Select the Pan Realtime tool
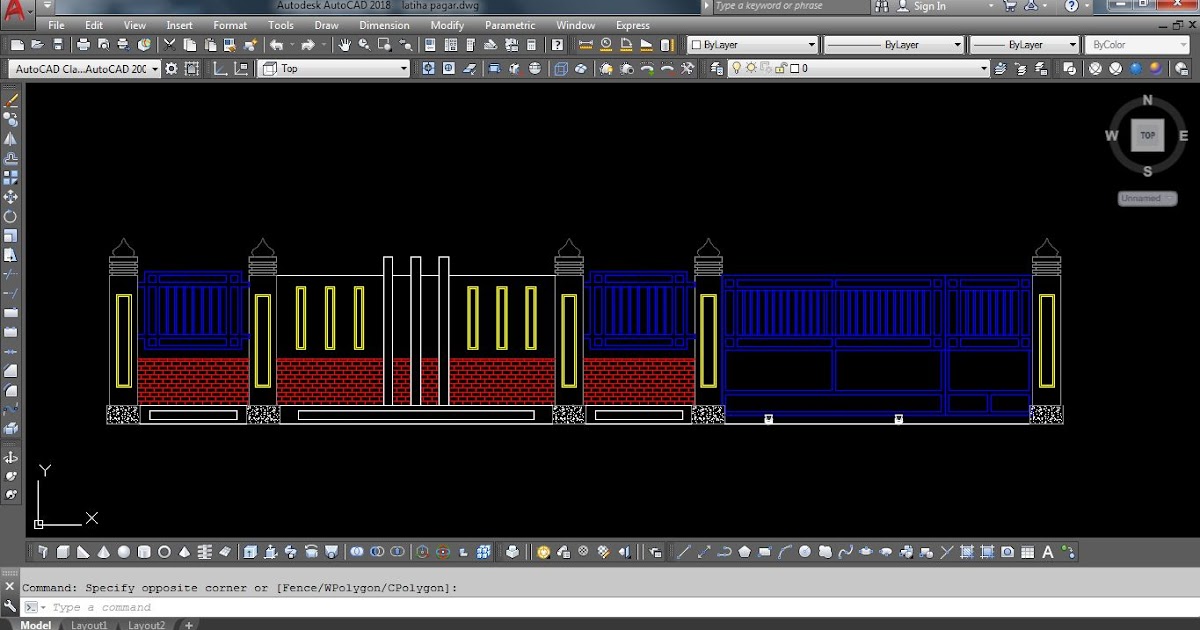This screenshot has height=630, width=1200. (345, 44)
